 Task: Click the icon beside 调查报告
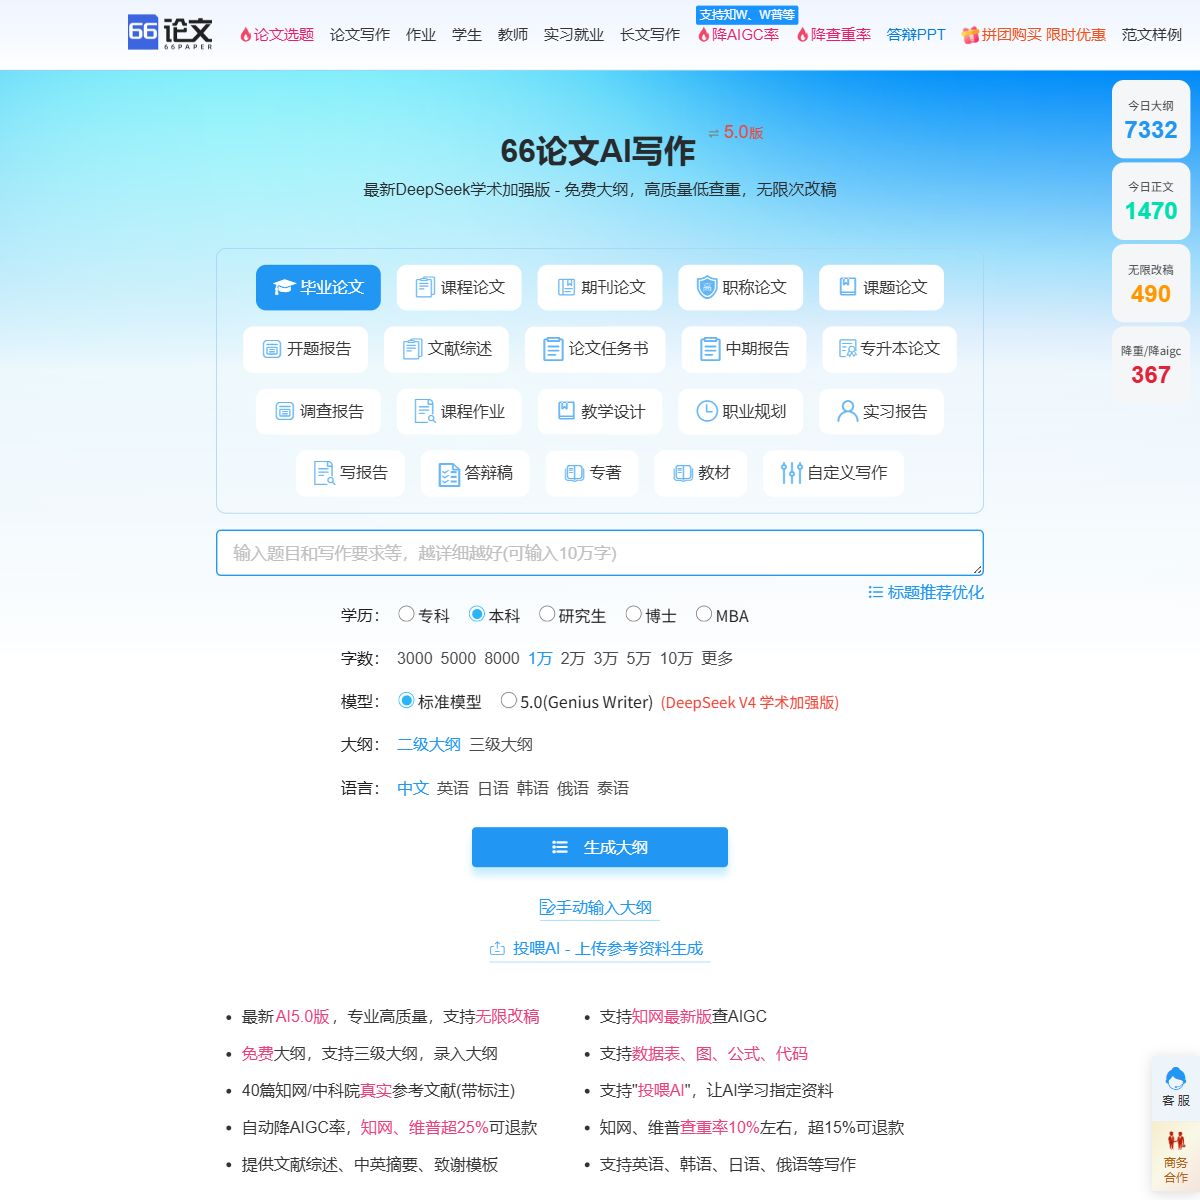point(284,411)
